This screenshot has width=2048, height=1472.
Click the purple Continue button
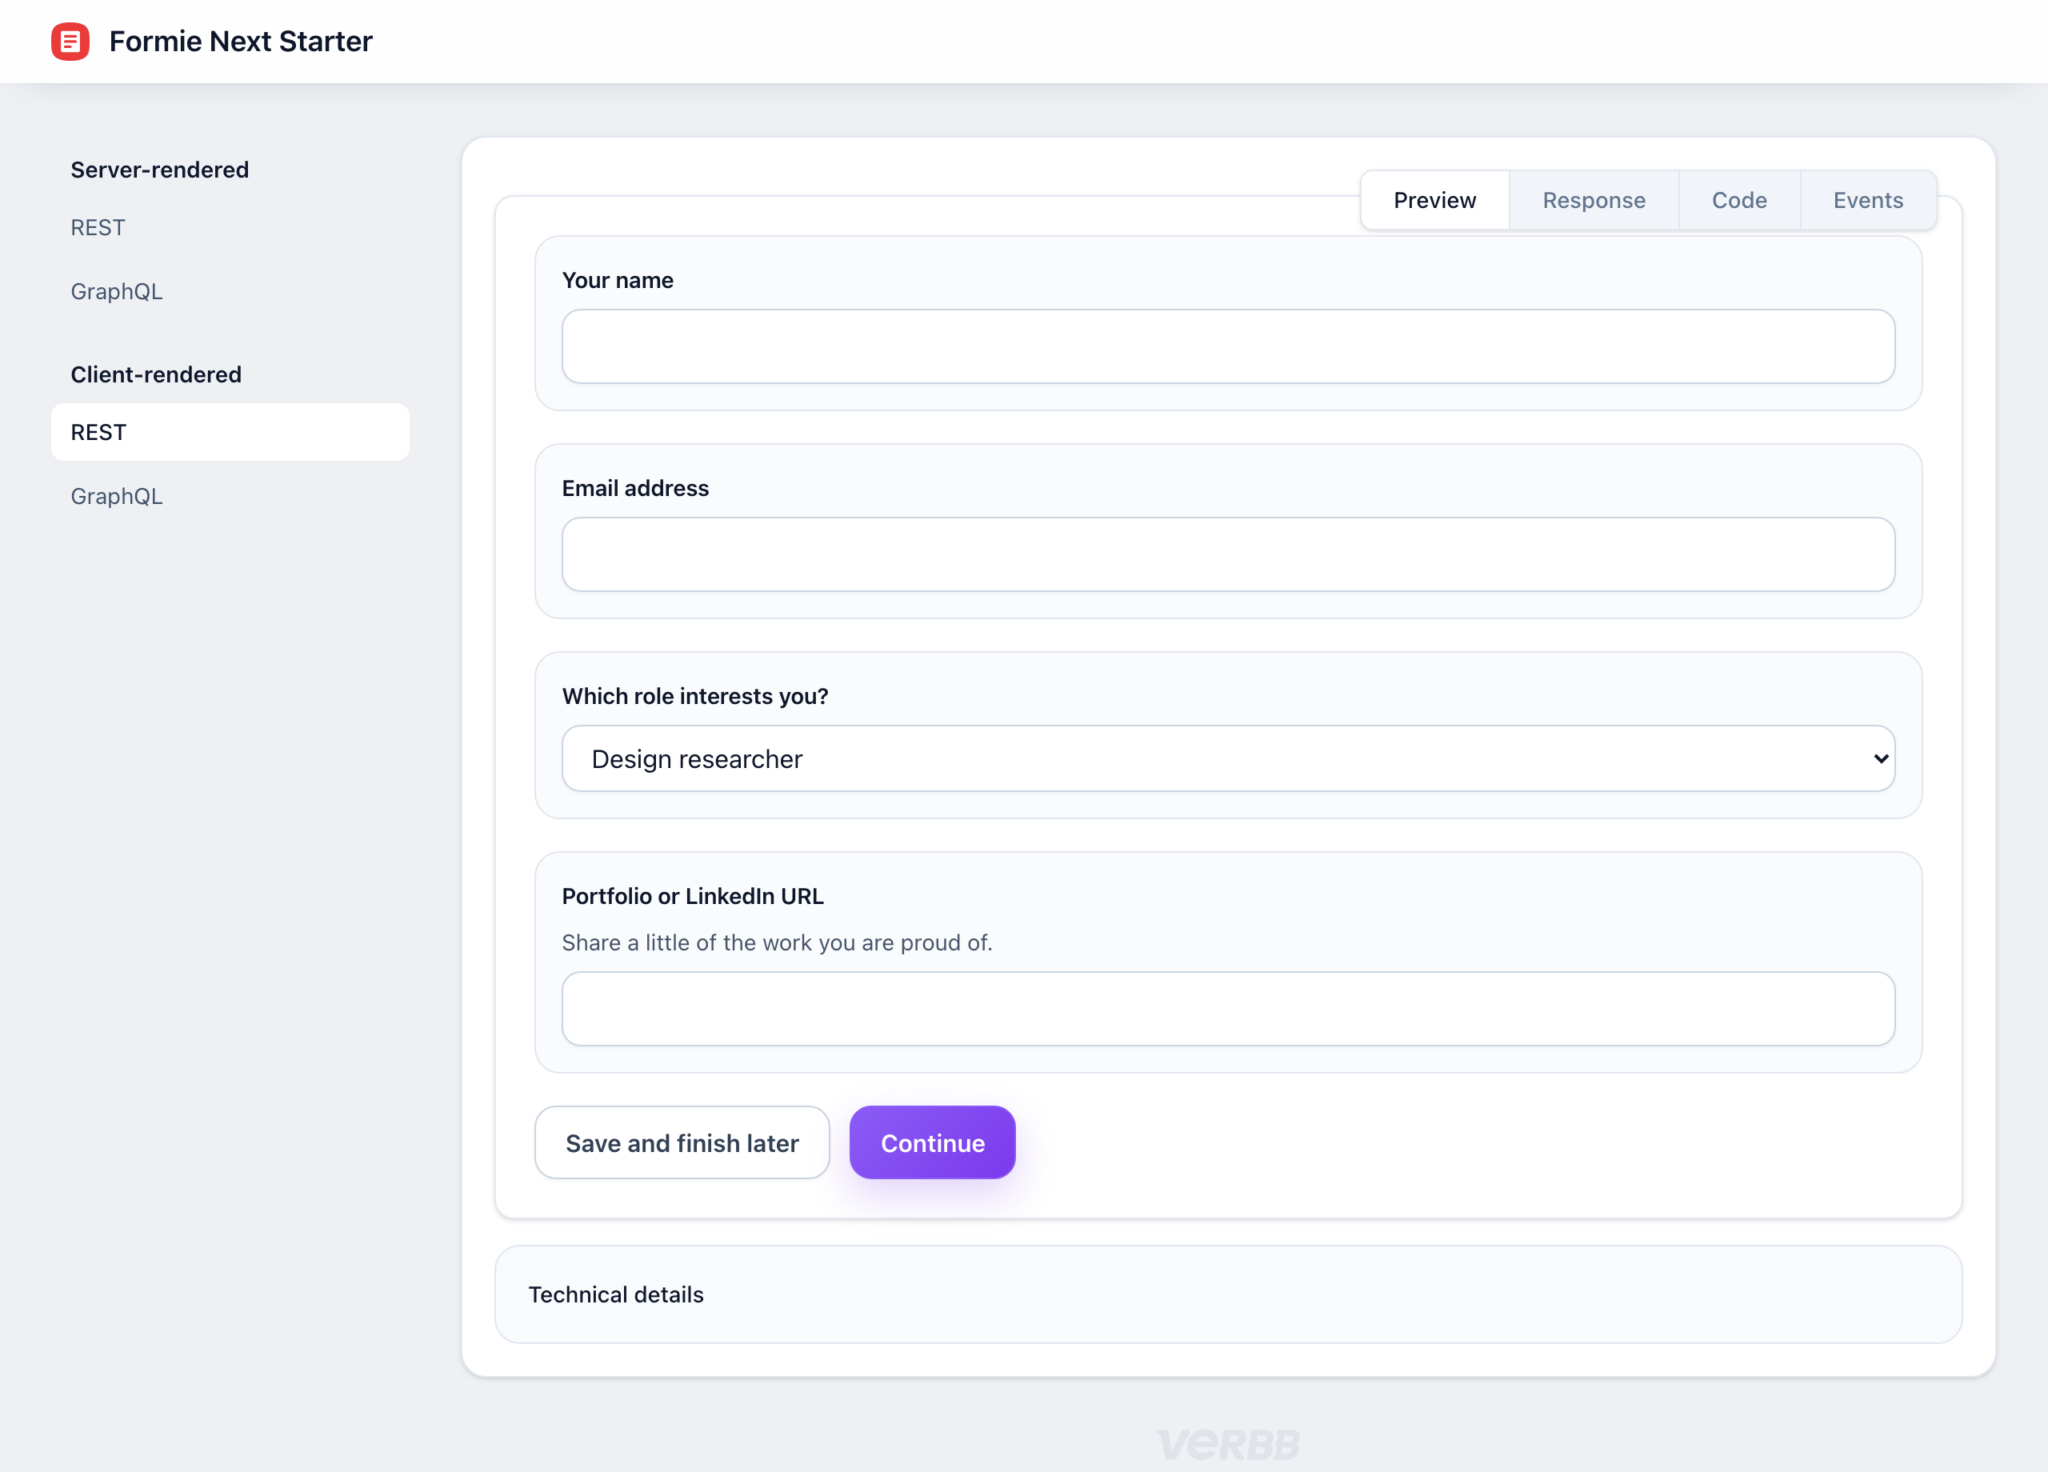[x=932, y=1143]
